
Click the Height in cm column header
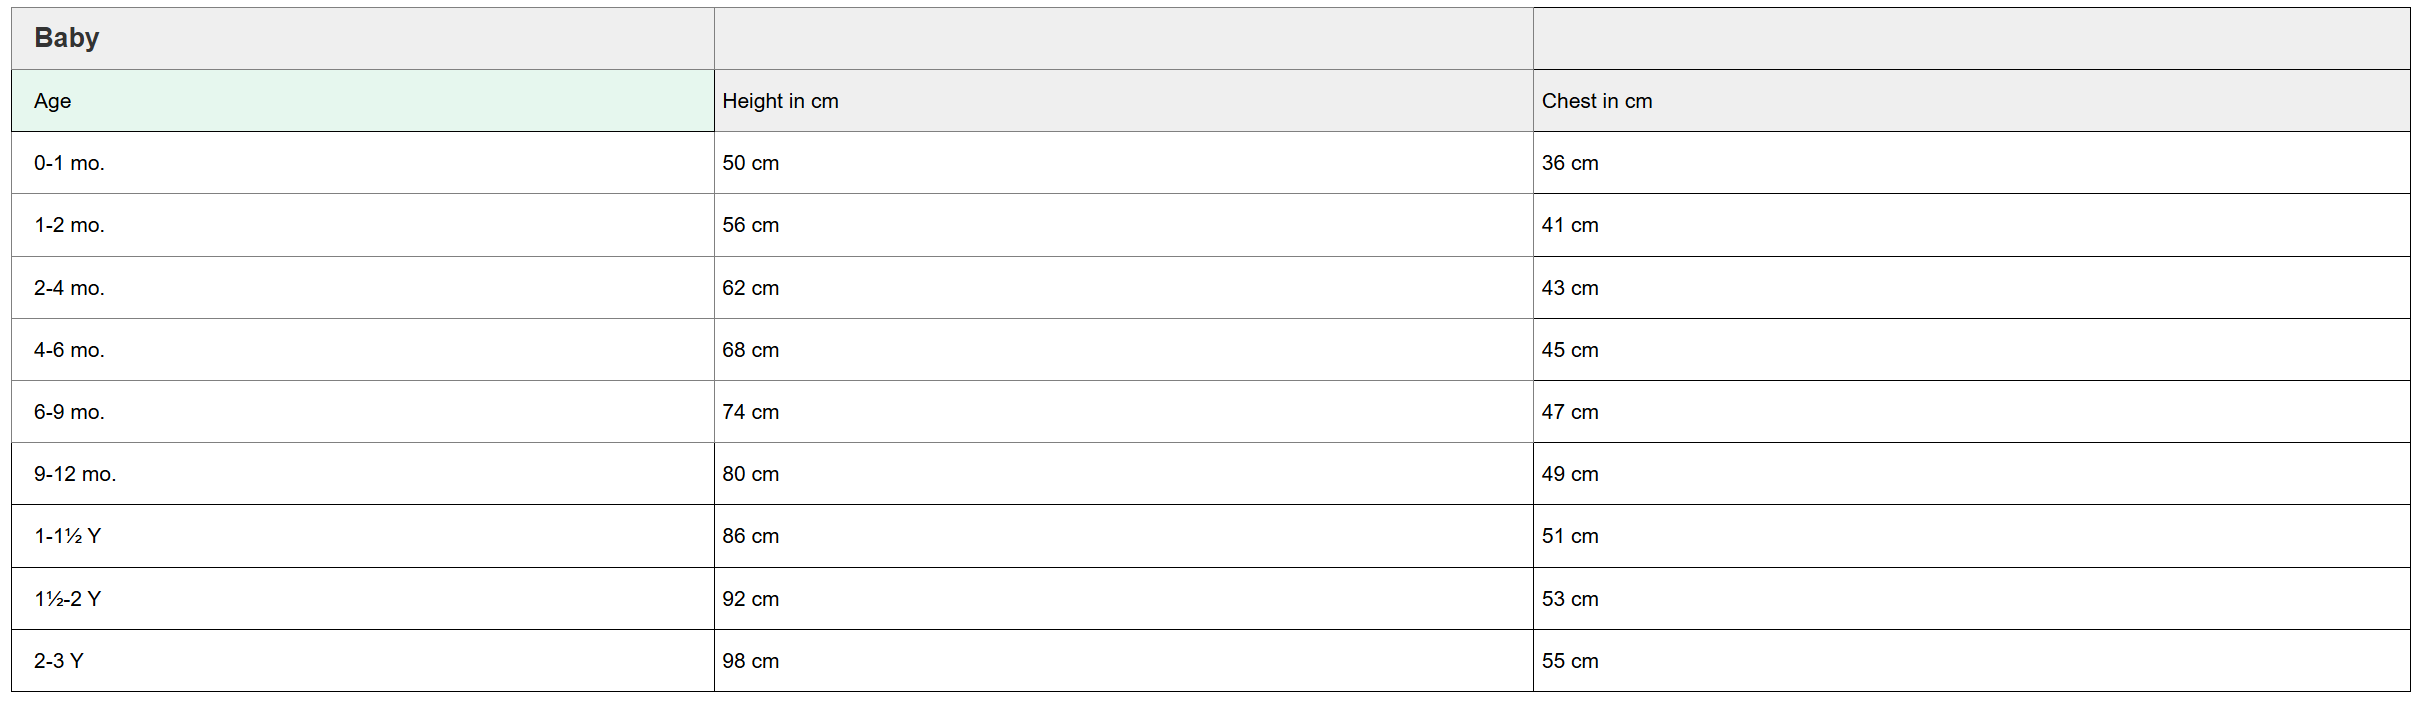(x=780, y=101)
